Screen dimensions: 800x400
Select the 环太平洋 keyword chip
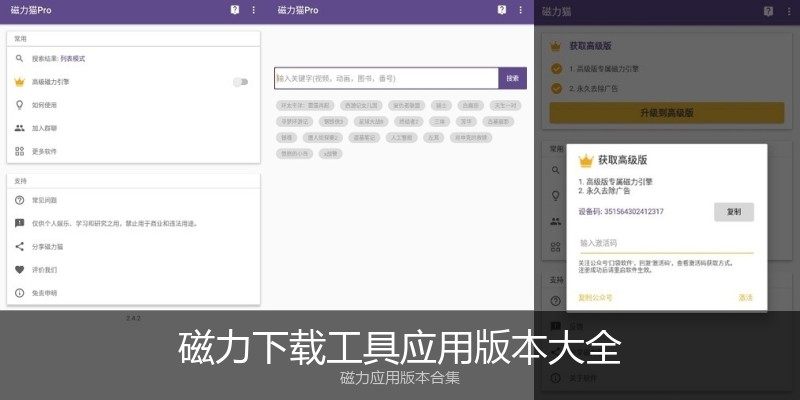click(x=305, y=106)
